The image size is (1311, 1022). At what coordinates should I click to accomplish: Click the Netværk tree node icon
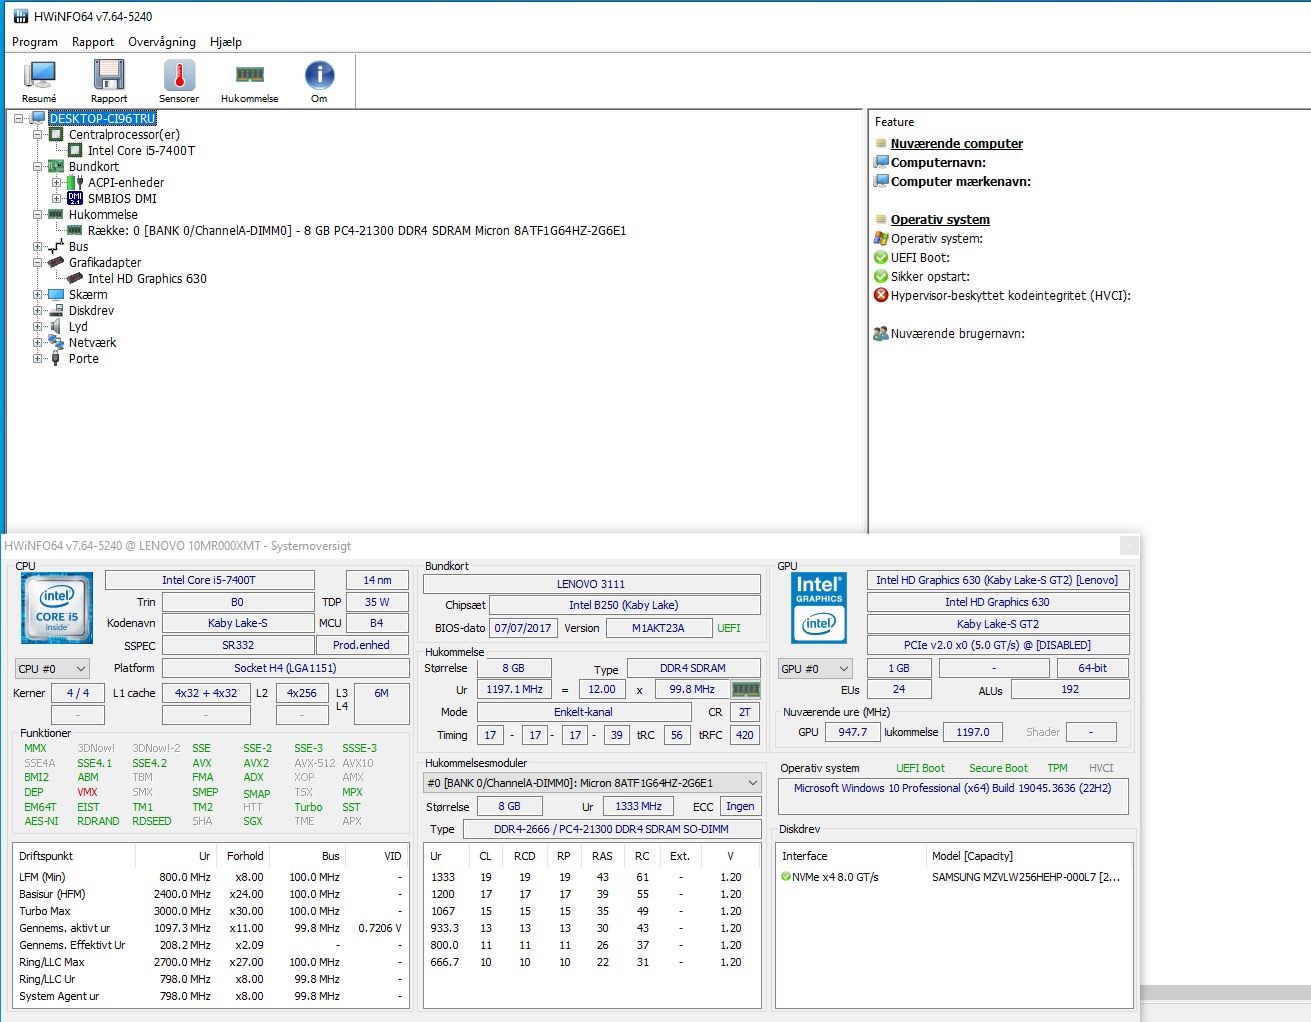point(56,342)
